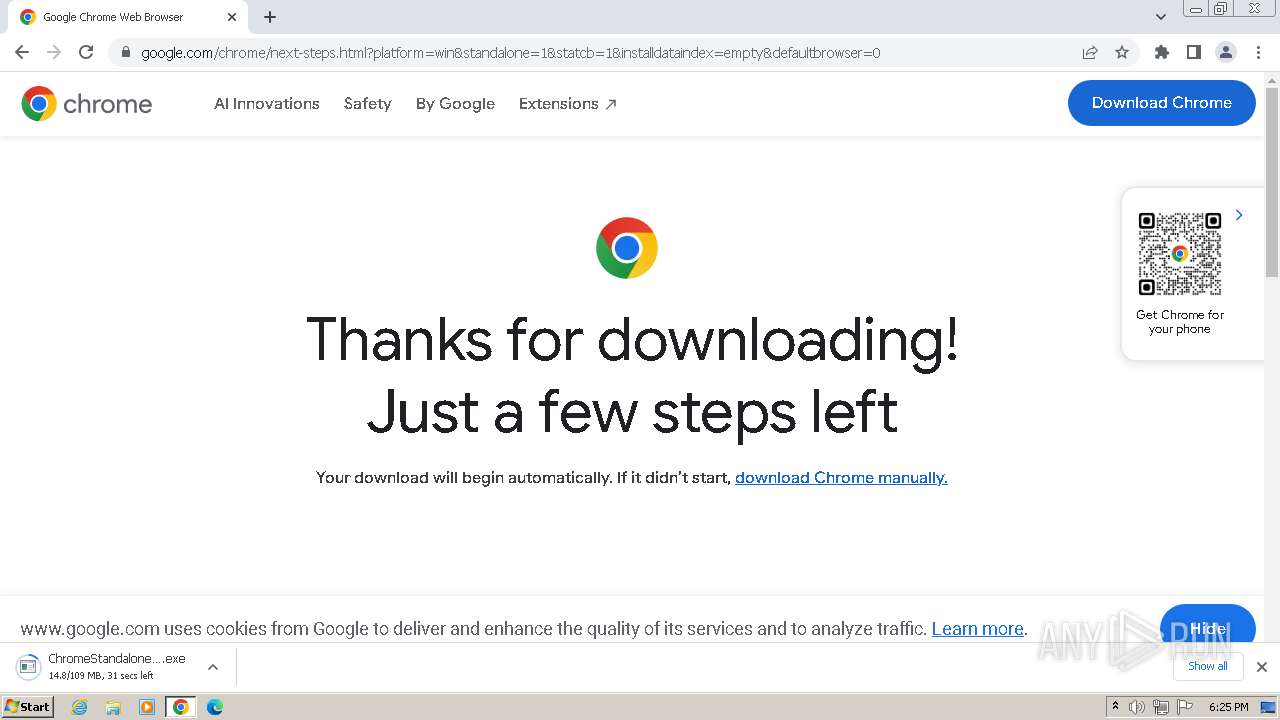Click the Download Chrome button

[x=1161, y=103]
